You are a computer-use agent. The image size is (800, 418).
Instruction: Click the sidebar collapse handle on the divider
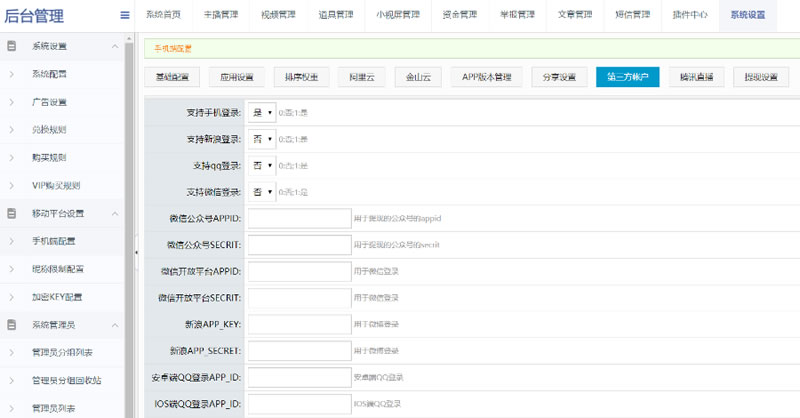point(137,252)
